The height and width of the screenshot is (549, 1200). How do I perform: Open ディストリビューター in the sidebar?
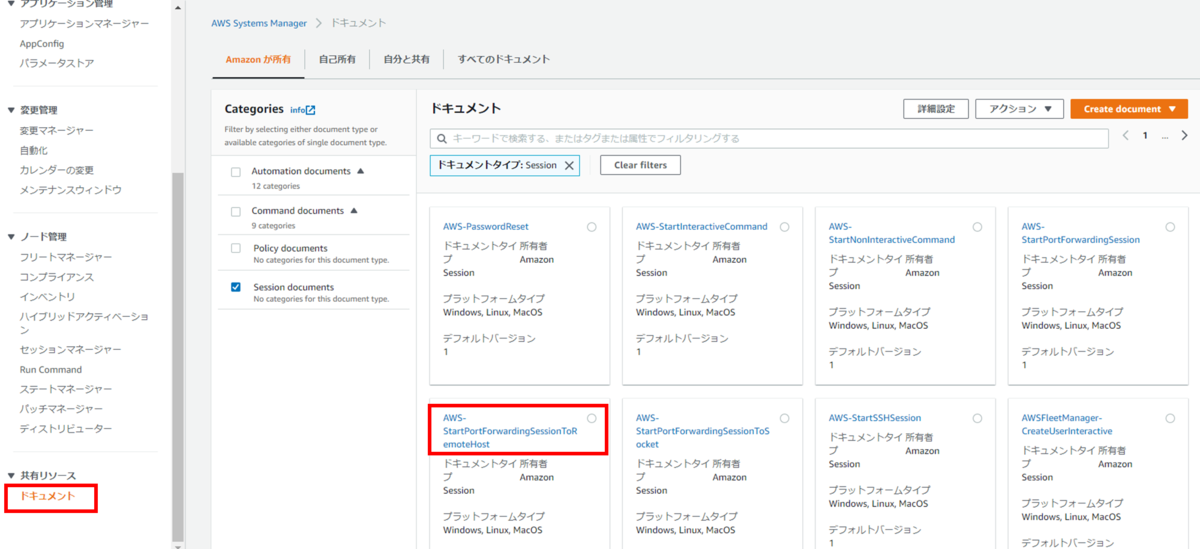click(x=66, y=429)
